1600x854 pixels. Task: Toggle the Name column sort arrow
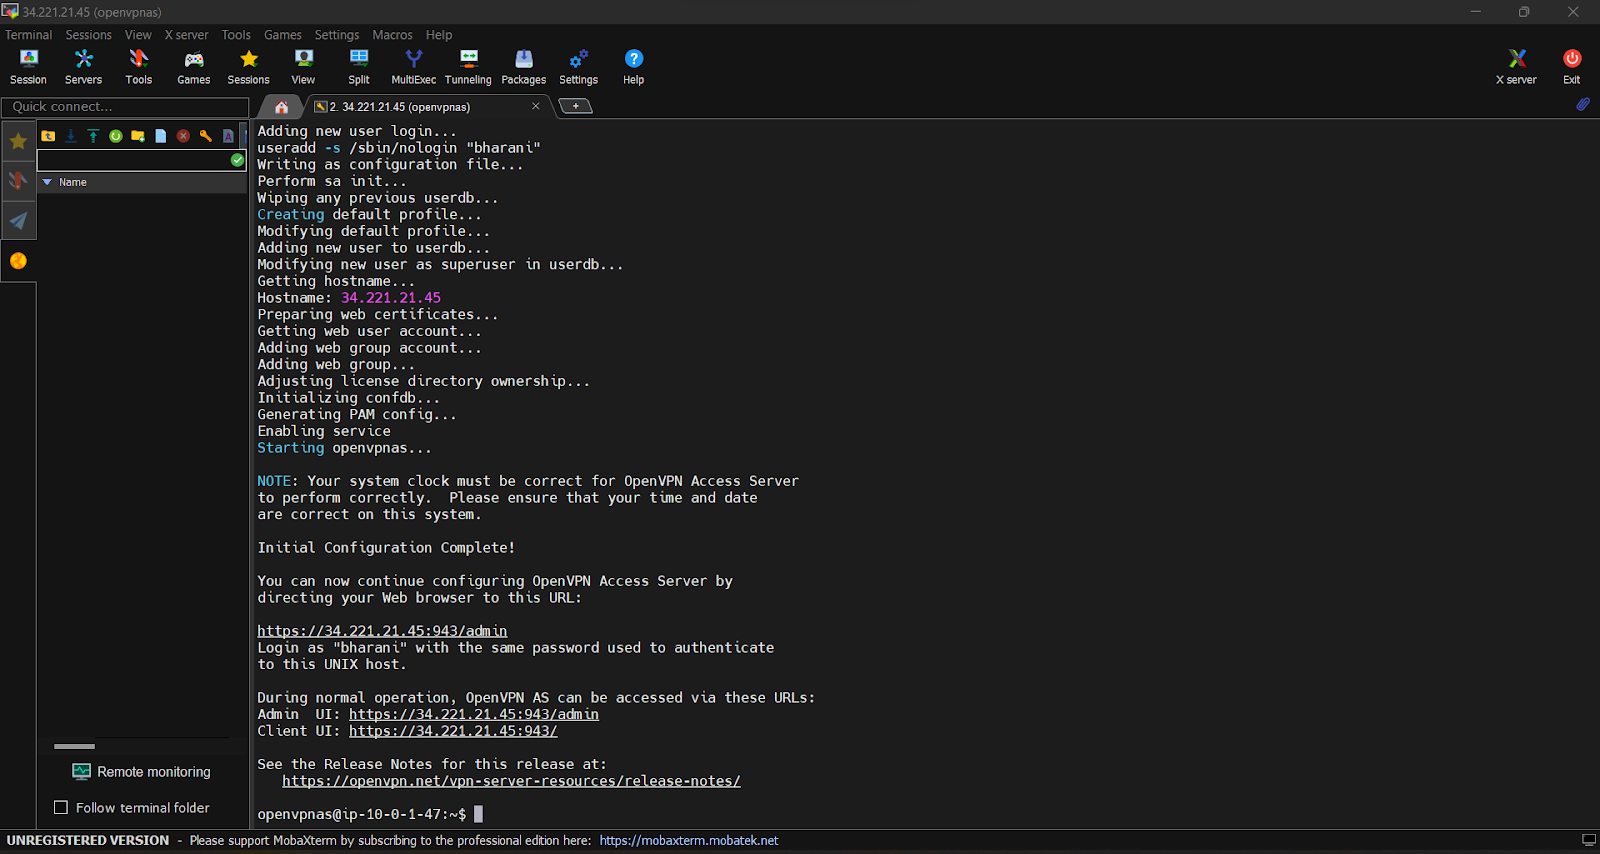click(47, 182)
